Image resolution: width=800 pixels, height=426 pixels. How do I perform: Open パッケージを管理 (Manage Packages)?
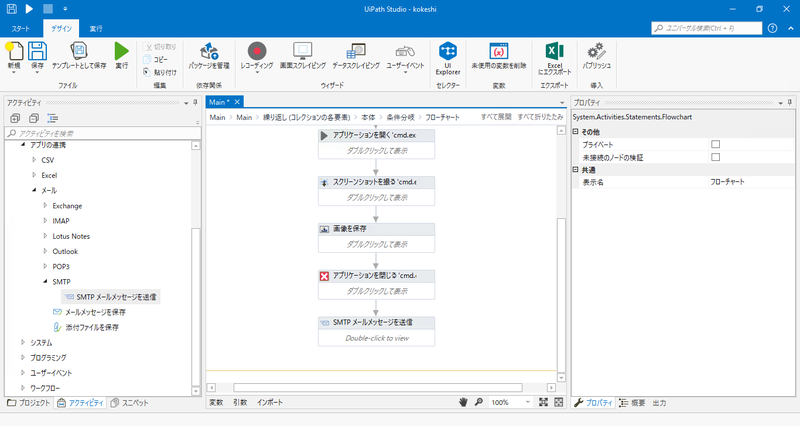[x=209, y=52]
